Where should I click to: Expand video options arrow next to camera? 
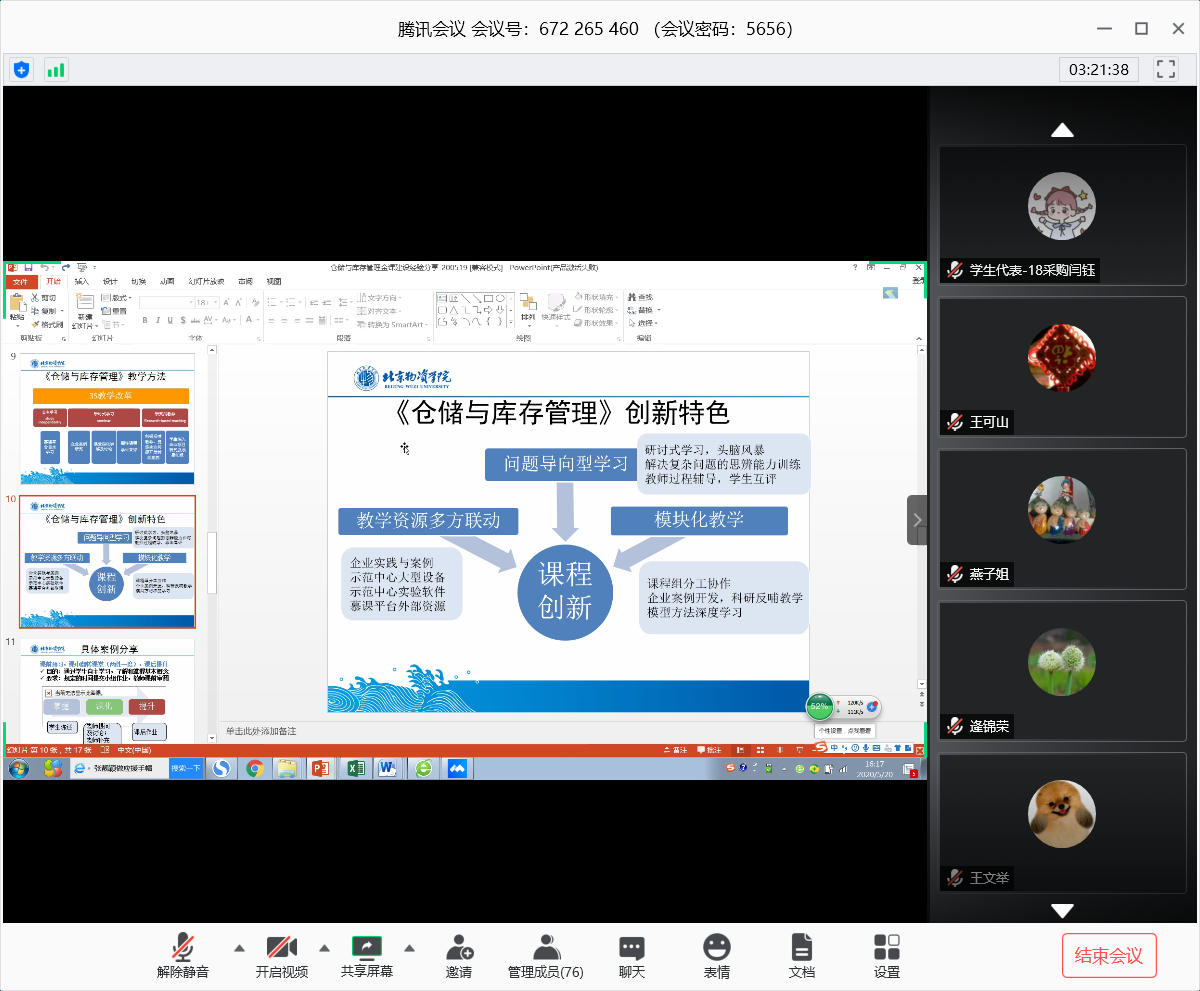[324, 948]
